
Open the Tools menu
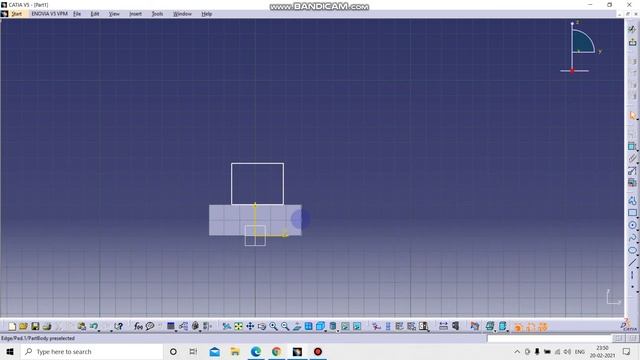click(x=157, y=14)
